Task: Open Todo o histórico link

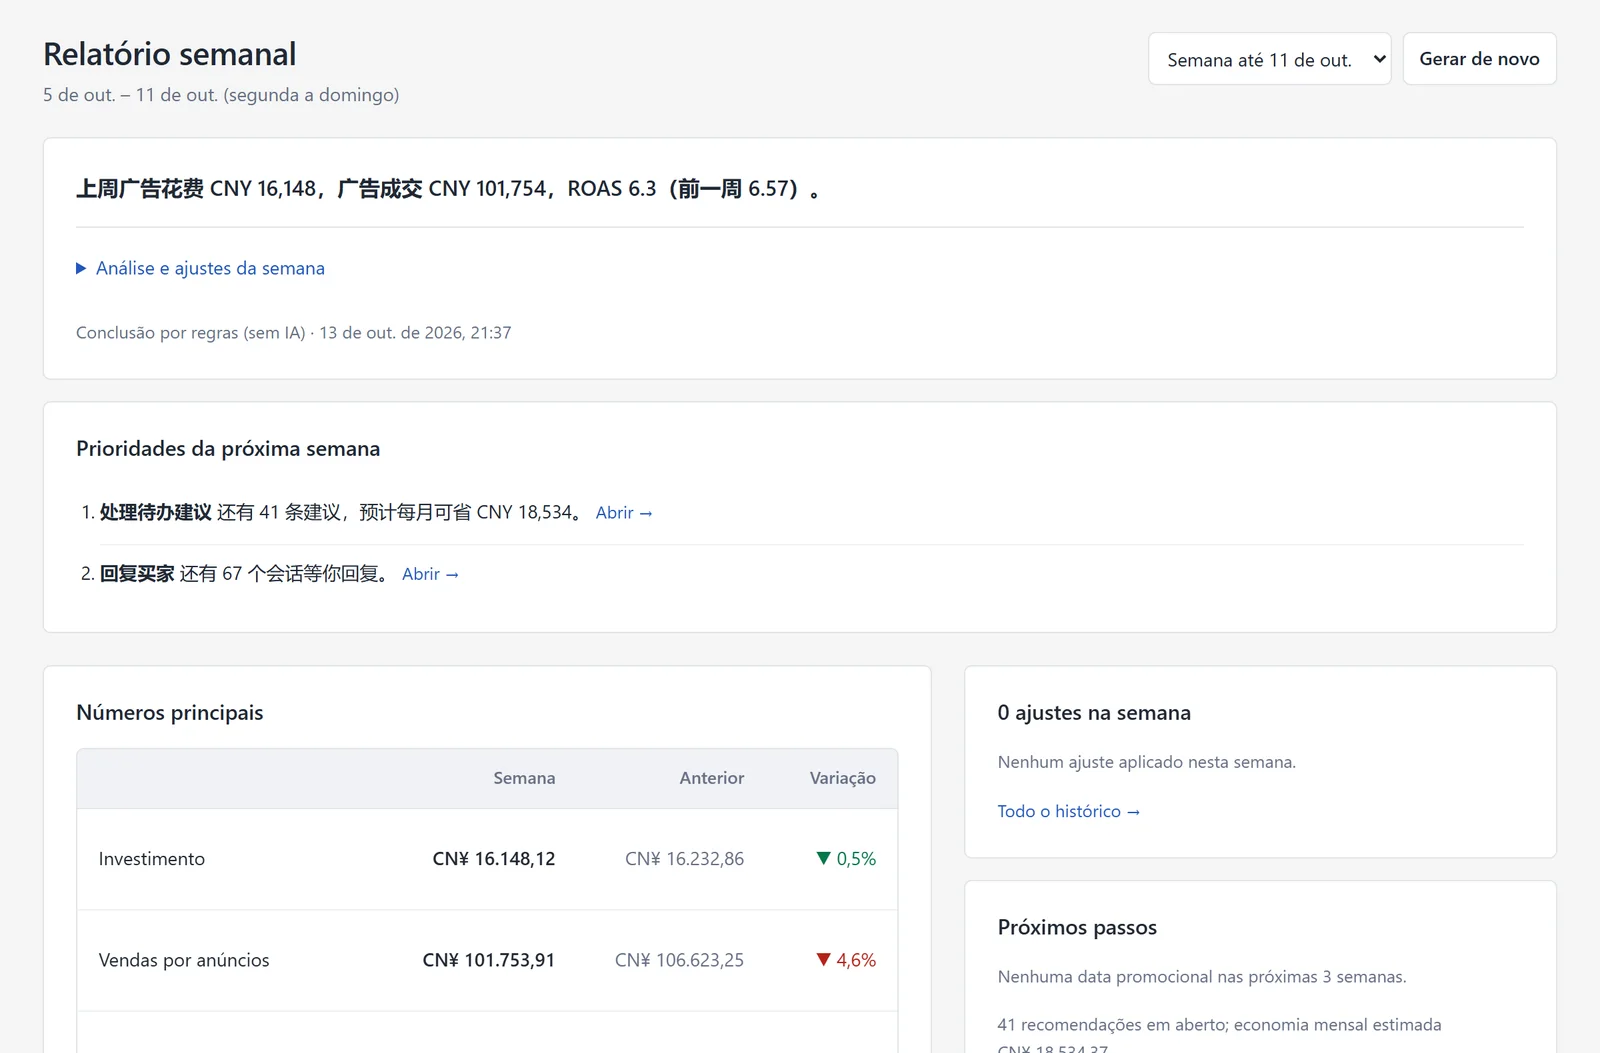Action: [1068, 811]
